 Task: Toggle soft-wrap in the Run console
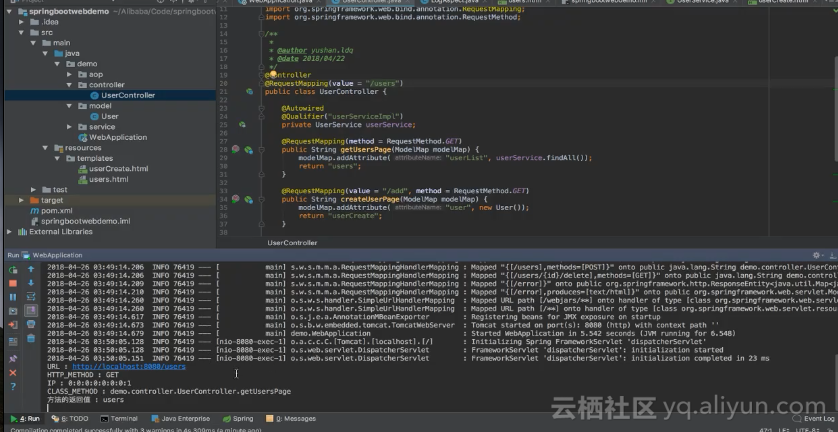[31, 297]
